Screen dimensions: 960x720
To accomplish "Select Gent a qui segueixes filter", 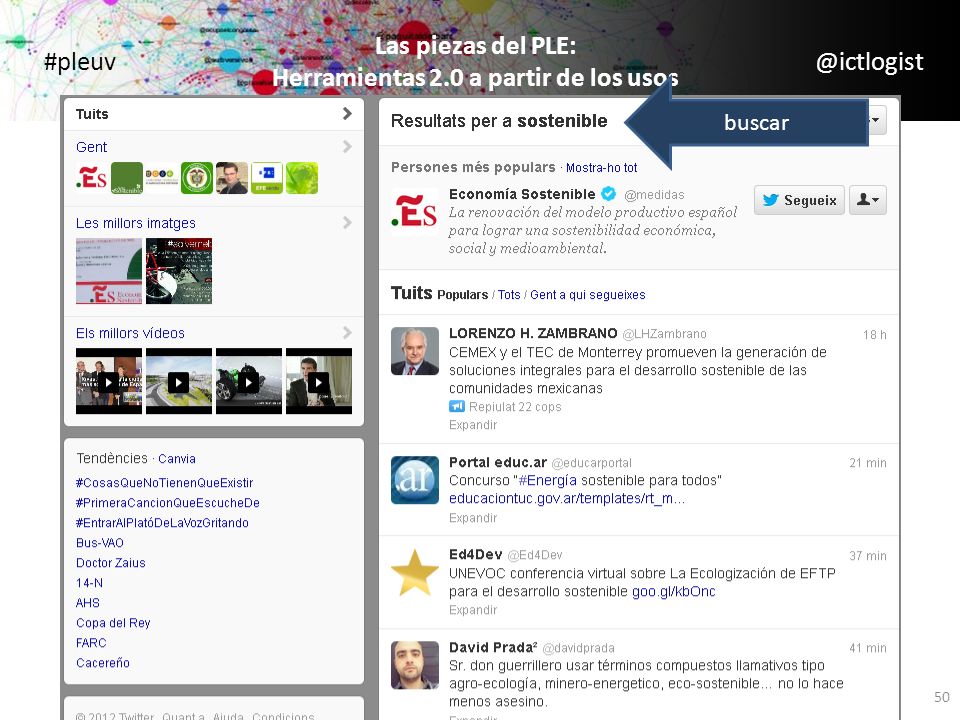I will (x=588, y=294).
